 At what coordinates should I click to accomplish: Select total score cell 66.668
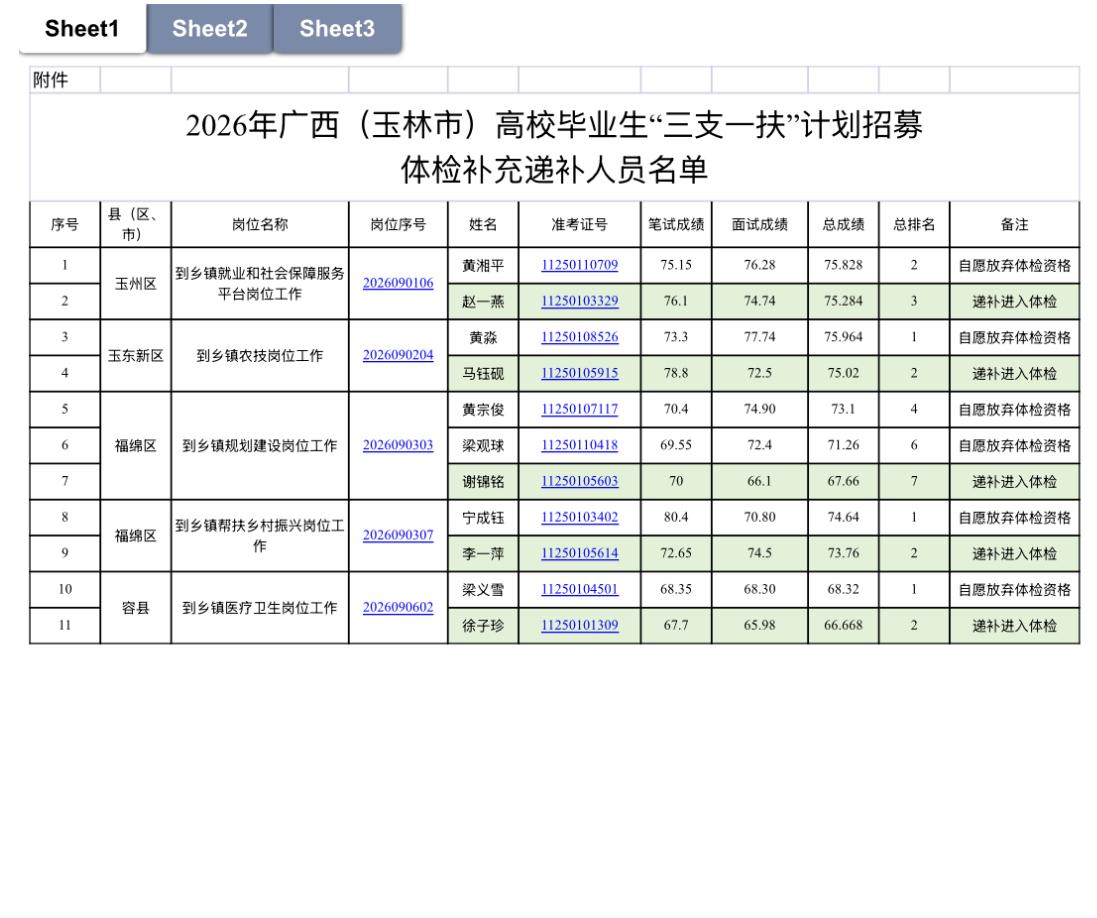844,626
